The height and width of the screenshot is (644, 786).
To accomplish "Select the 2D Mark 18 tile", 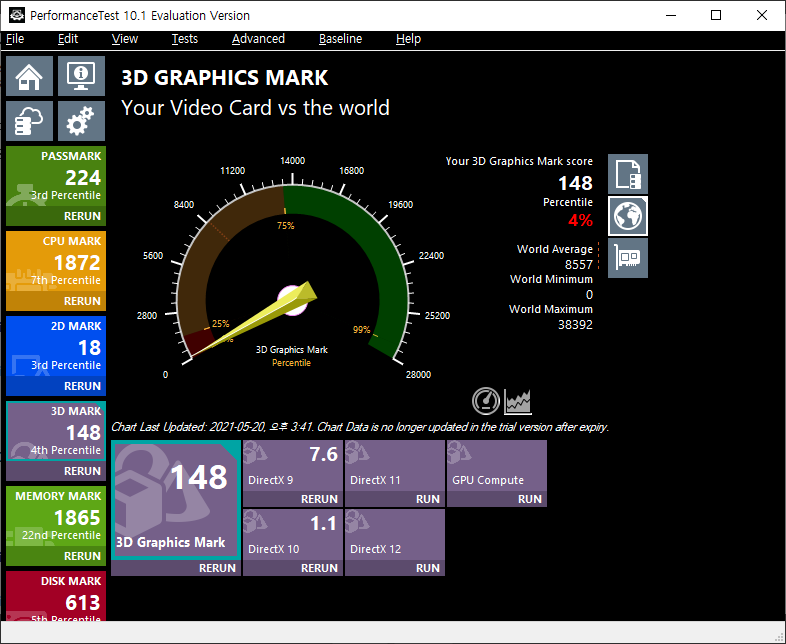I will (56, 346).
